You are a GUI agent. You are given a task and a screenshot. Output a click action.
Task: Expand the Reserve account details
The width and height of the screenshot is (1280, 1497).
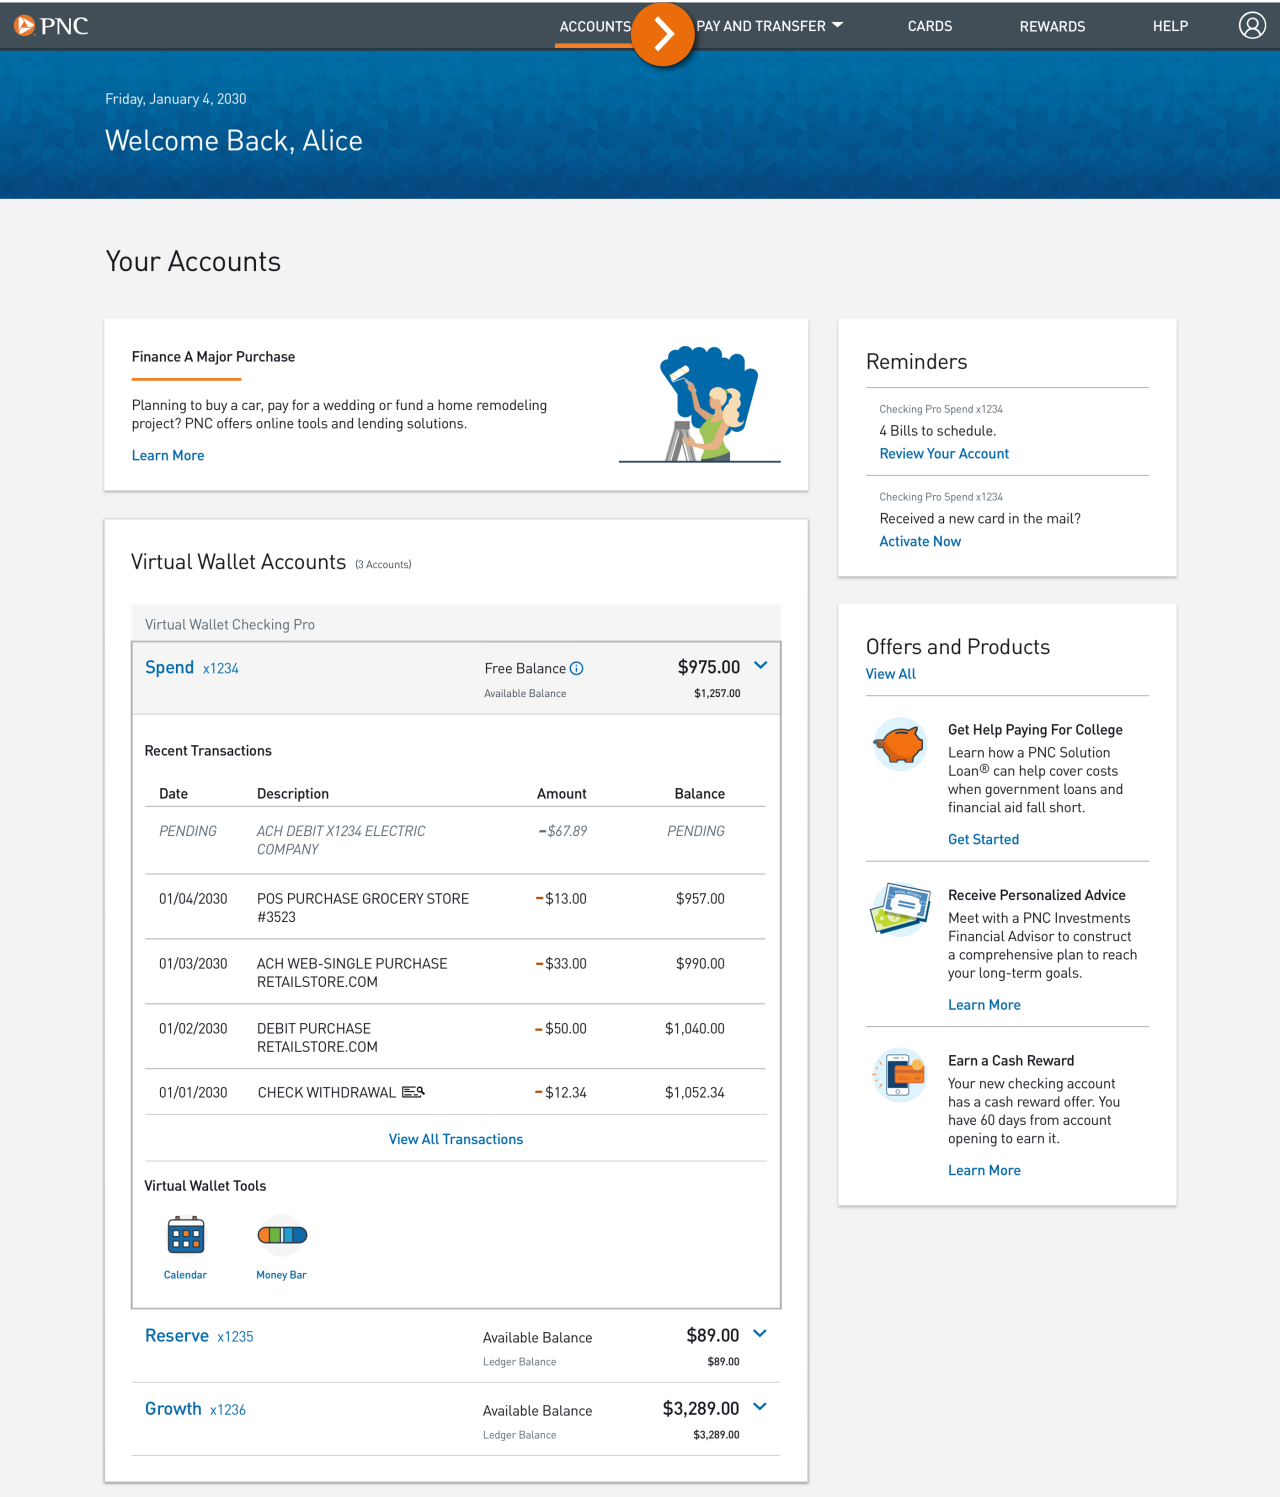tap(760, 1334)
